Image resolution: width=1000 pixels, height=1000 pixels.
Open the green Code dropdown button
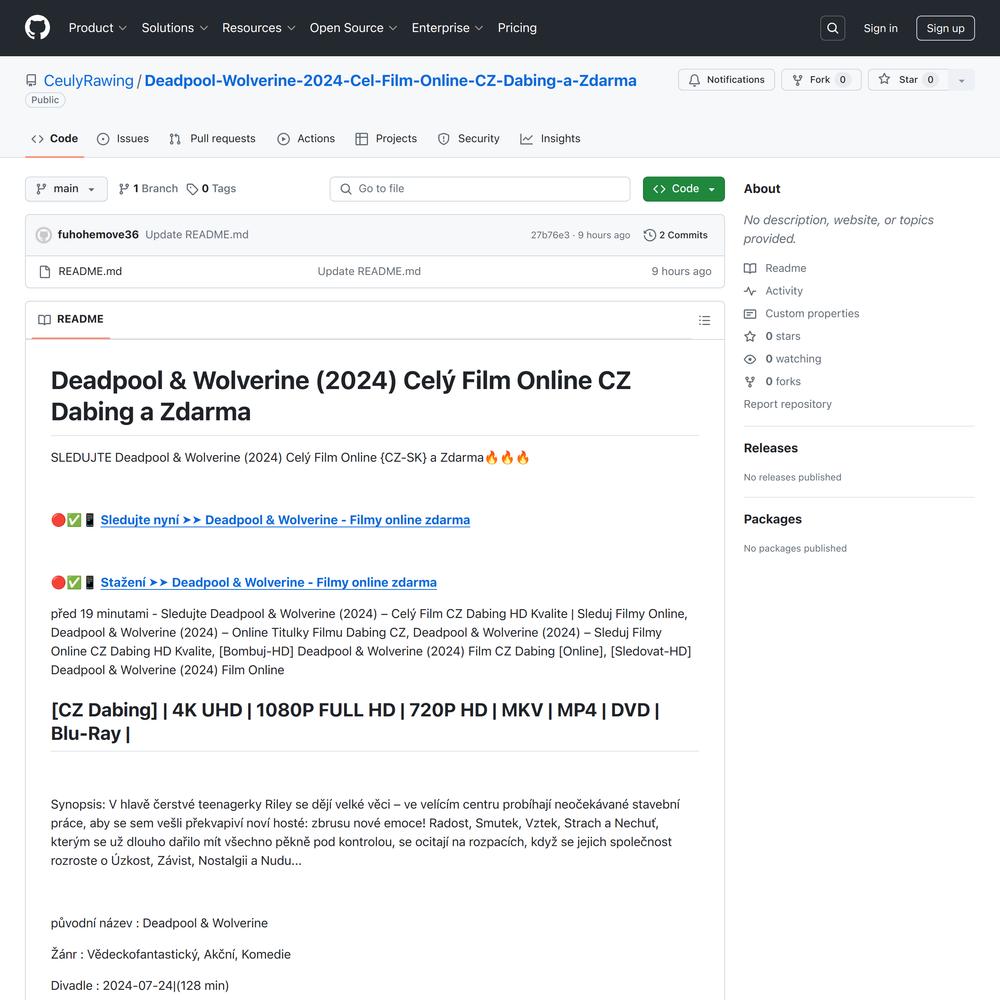(684, 189)
